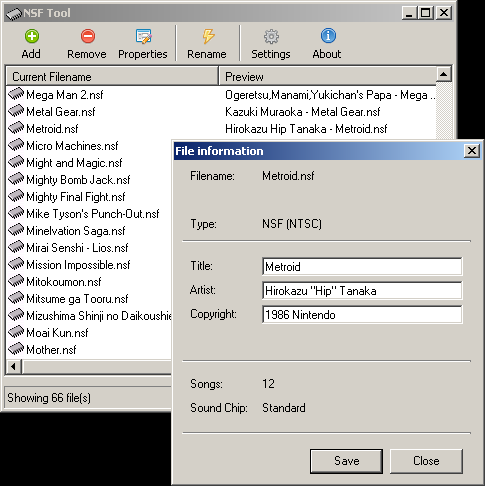Click chip icon beside Minelvation Saga.nsf
The height and width of the screenshot is (486, 485).
coord(16,230)
